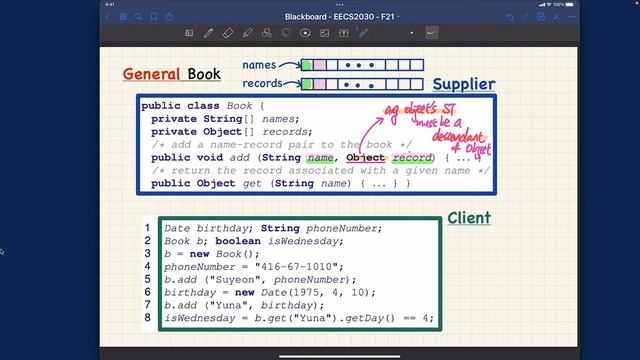Tap the 'Client' label
Screen dimensions: 640x360
[x=469, y=218]
